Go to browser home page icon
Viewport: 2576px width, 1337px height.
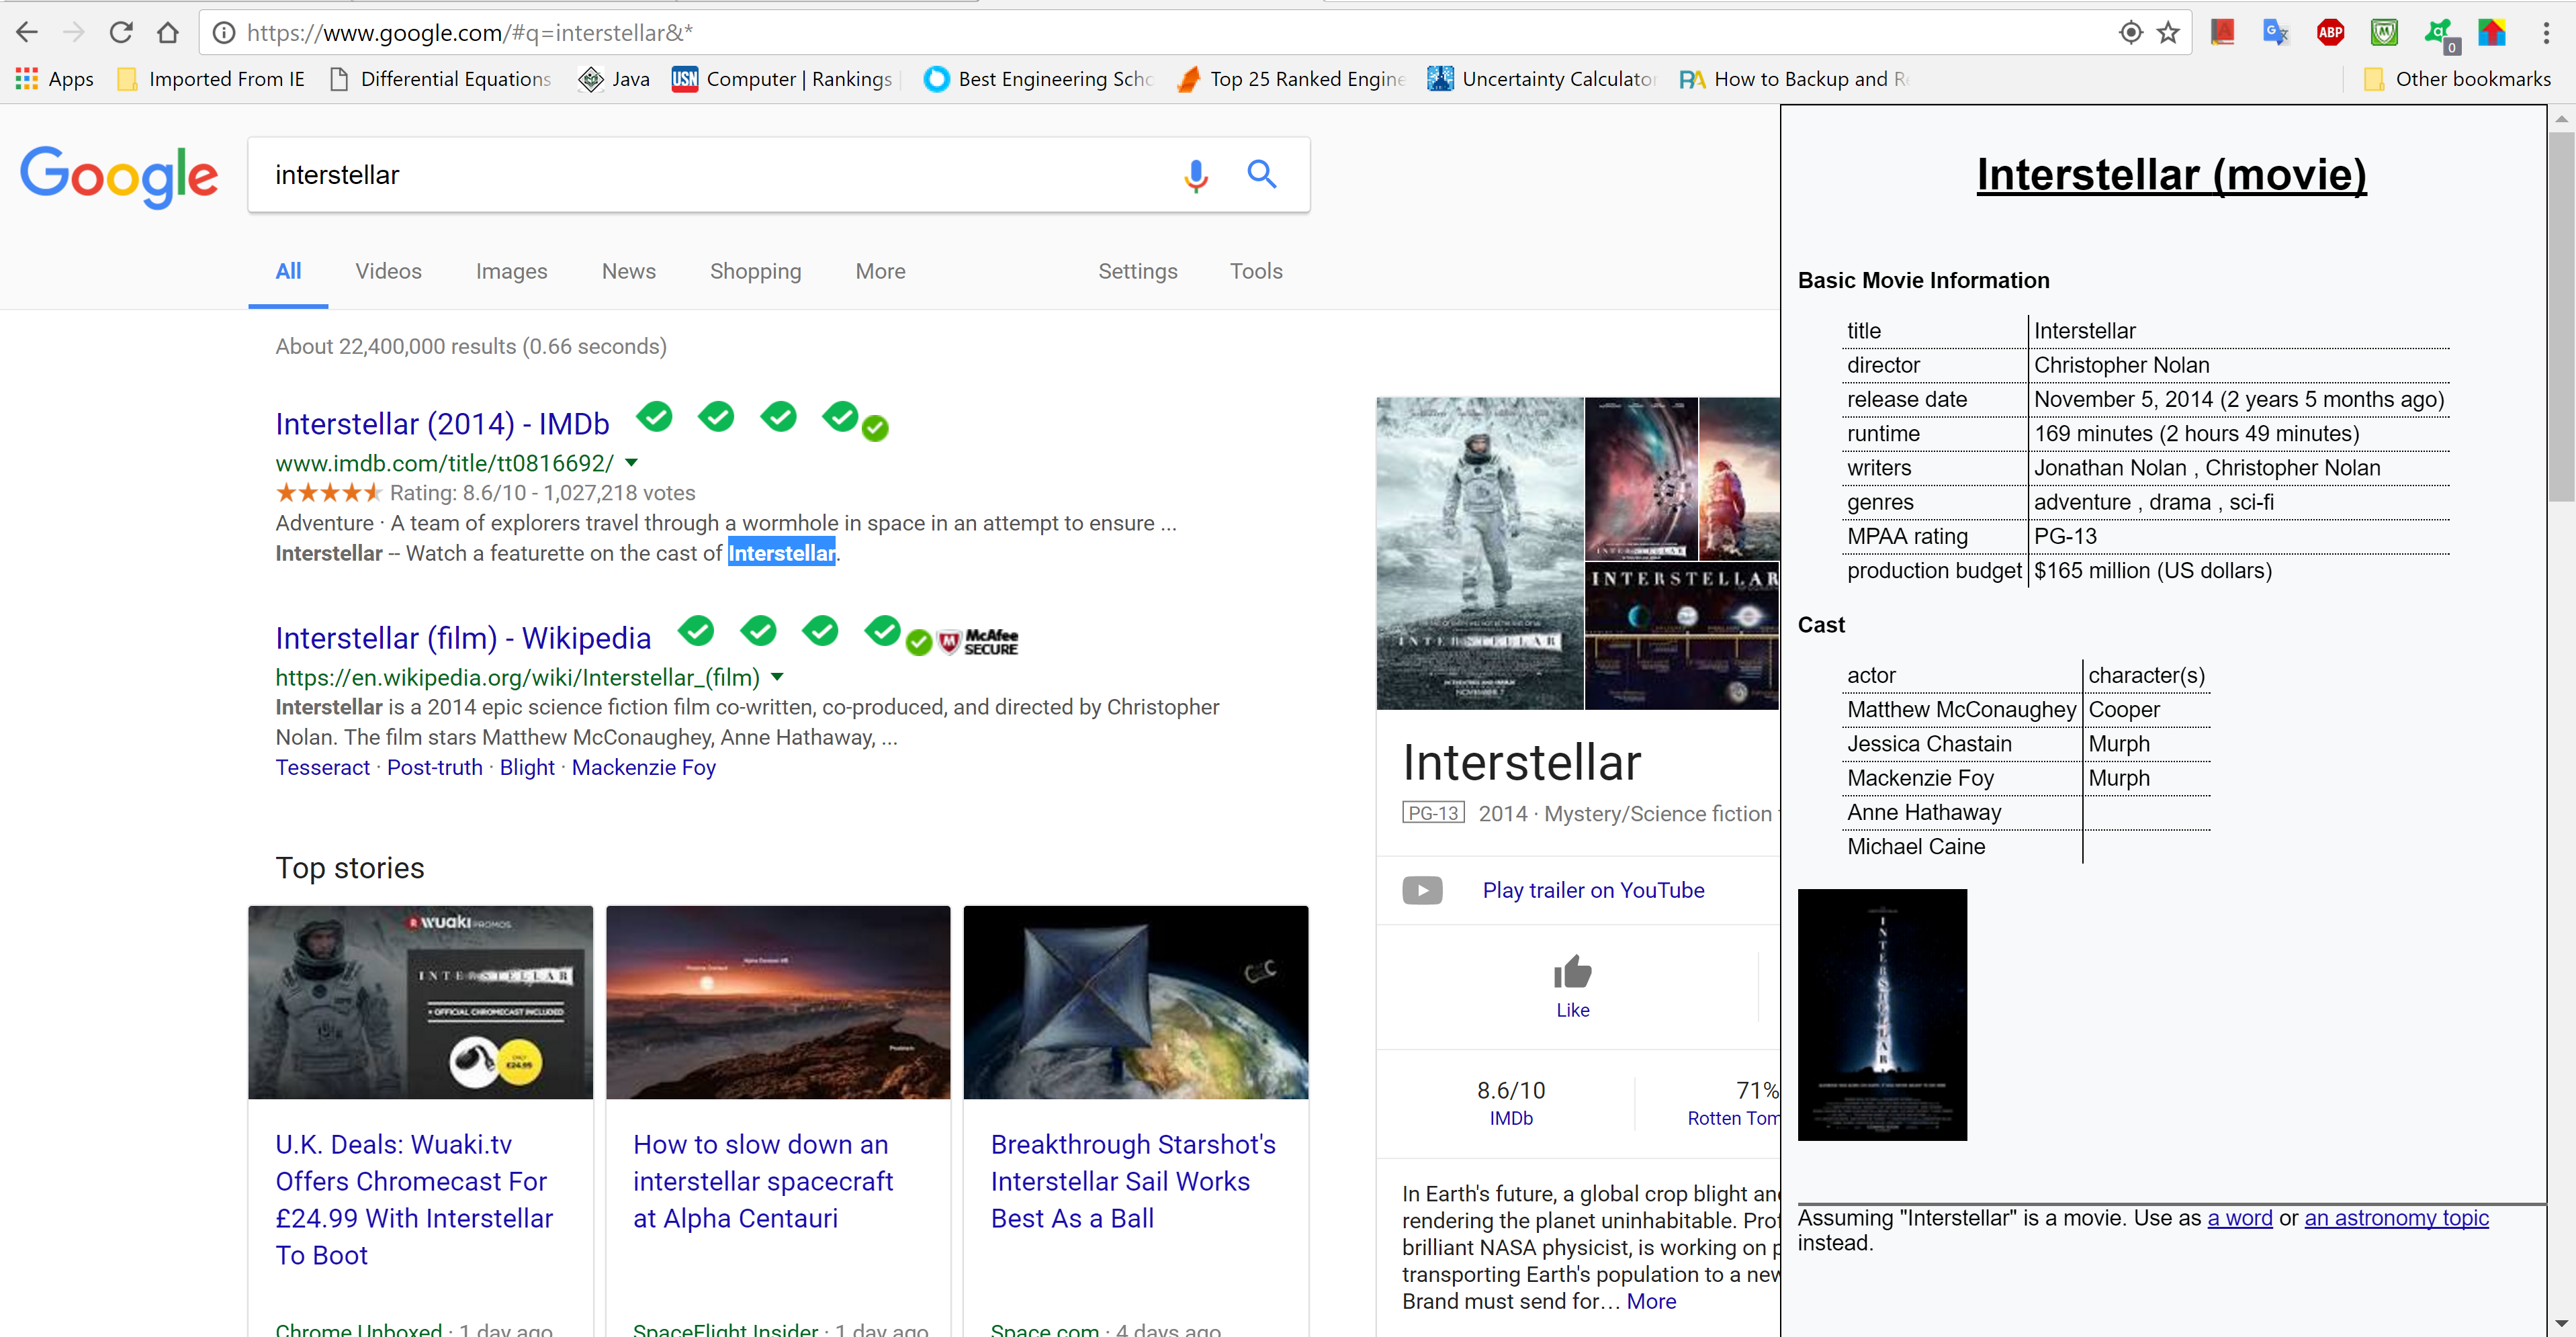coord(167,33)
